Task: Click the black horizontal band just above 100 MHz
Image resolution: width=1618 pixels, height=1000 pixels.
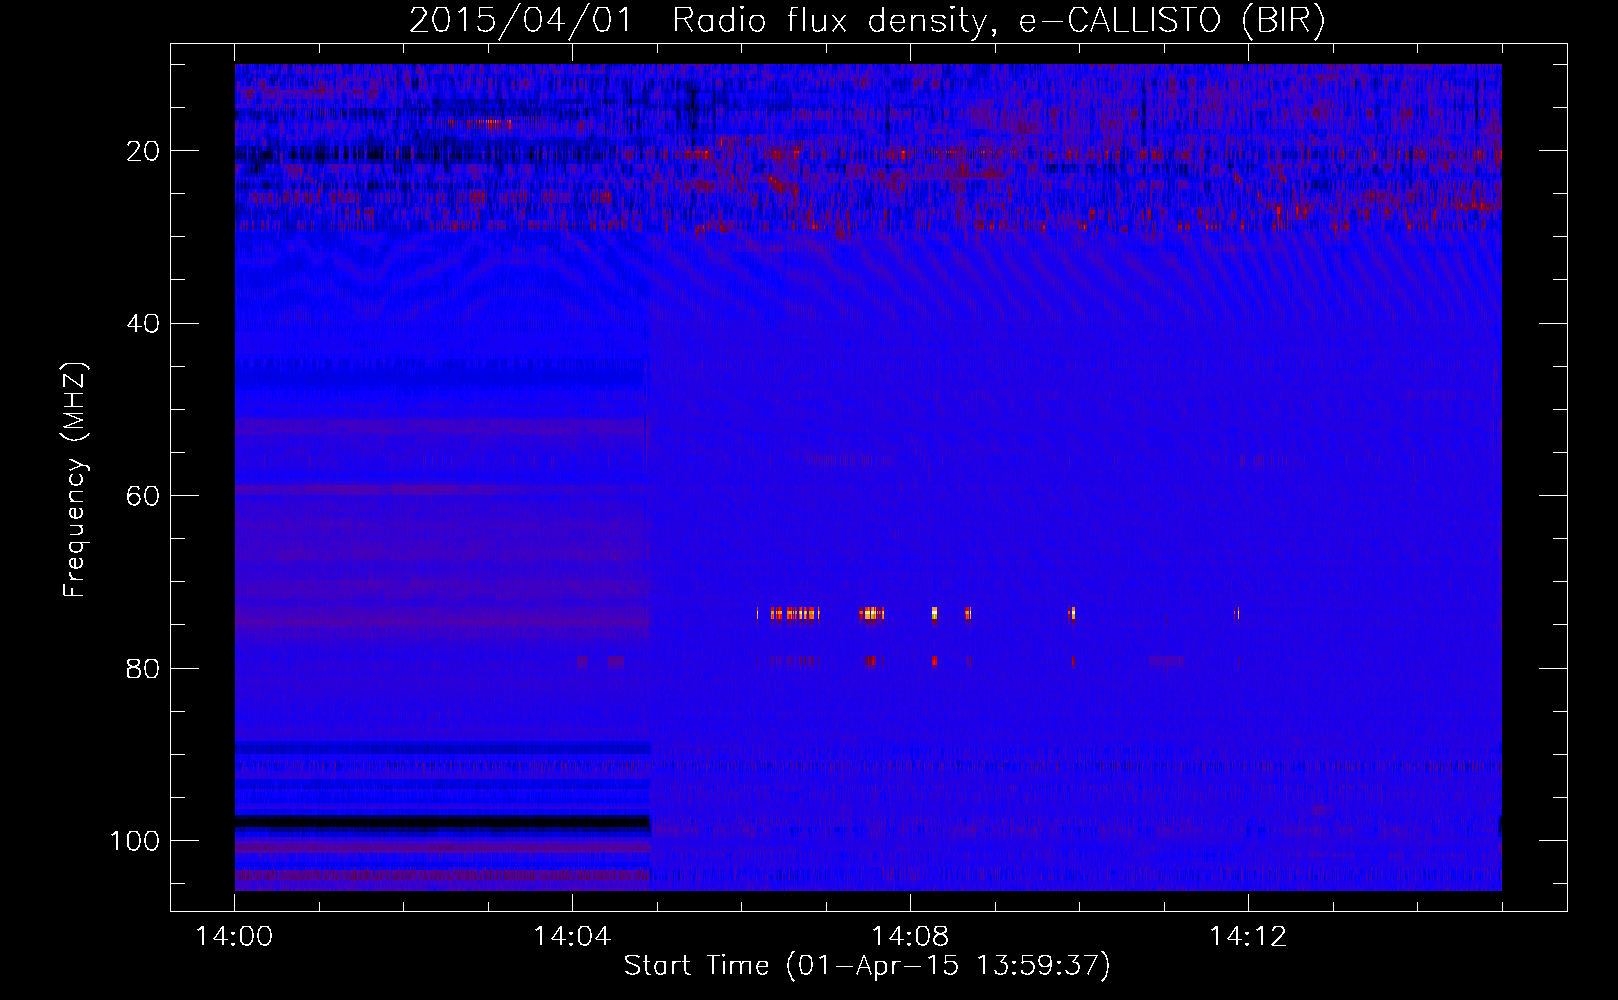Action: click(x=442, y=822)
